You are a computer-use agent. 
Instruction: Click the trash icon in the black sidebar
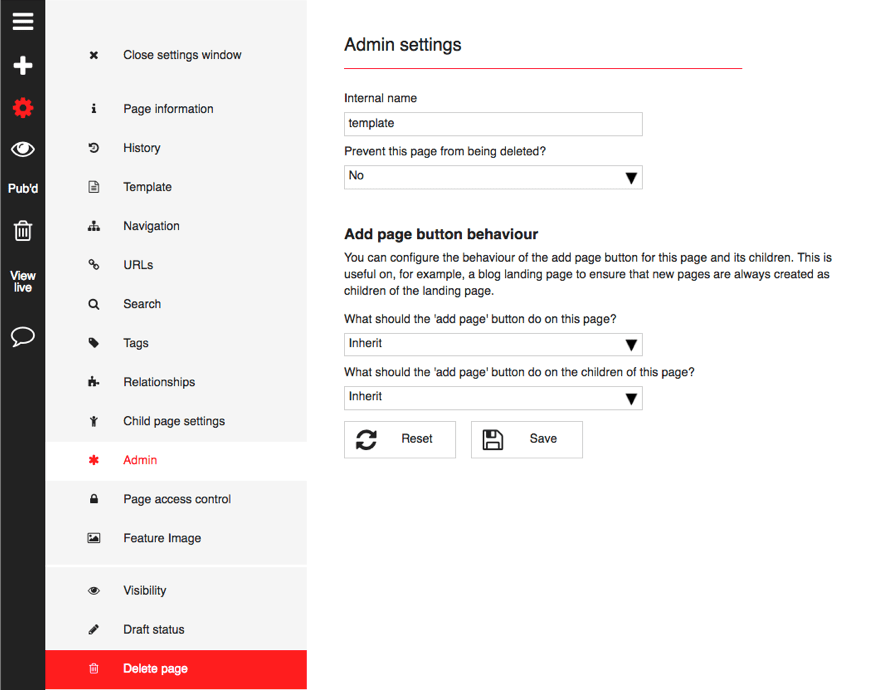point(22,230)
